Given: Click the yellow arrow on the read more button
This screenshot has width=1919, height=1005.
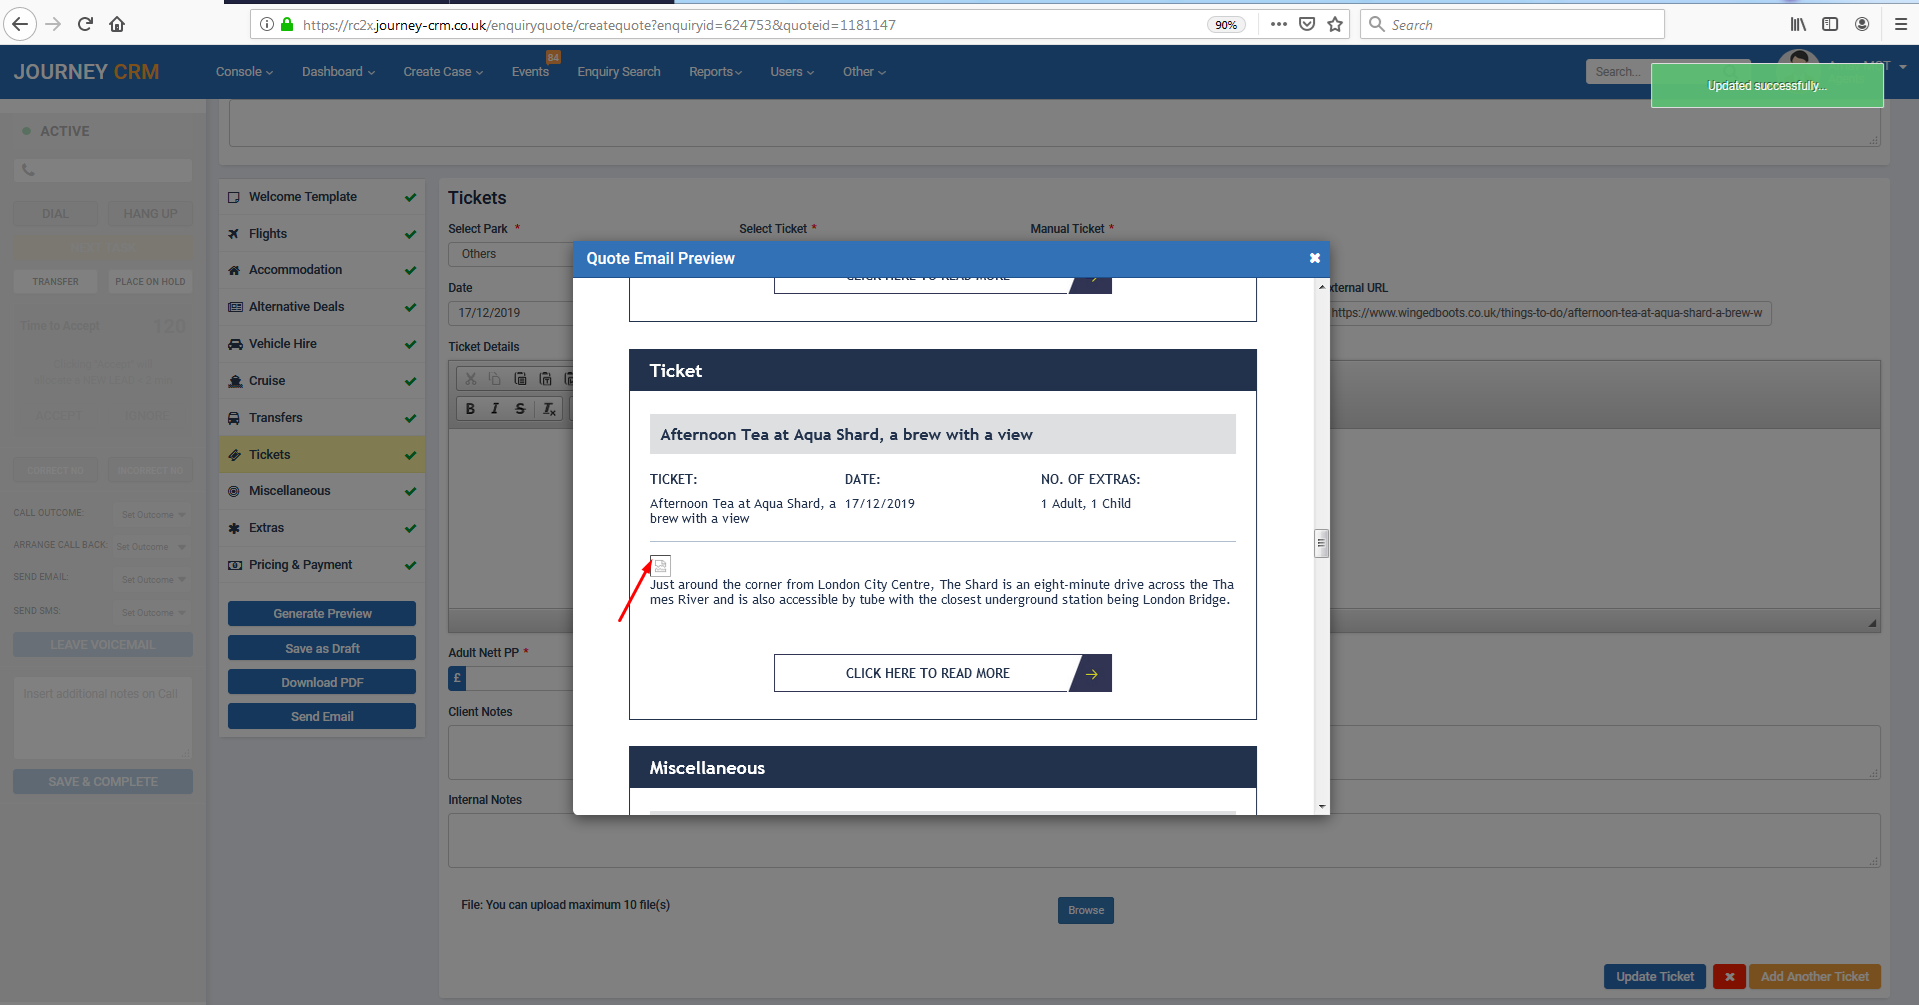Looking at the screenshot, I should pyautogui.click(x=1092, y=674).
